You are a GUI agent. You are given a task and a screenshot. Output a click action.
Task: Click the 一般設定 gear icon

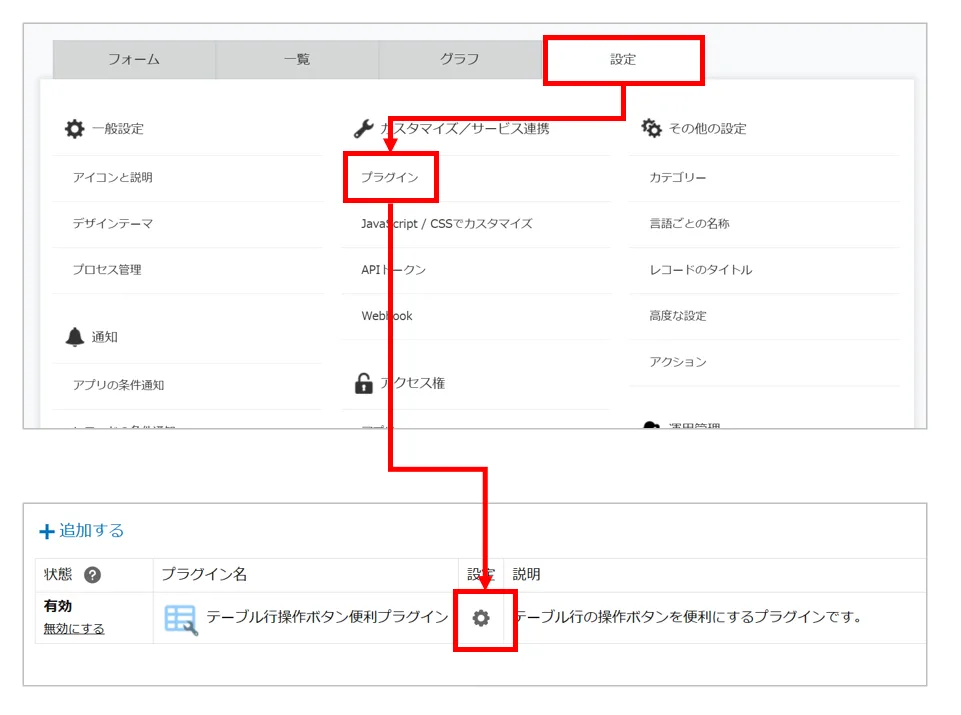pos(75,129)
